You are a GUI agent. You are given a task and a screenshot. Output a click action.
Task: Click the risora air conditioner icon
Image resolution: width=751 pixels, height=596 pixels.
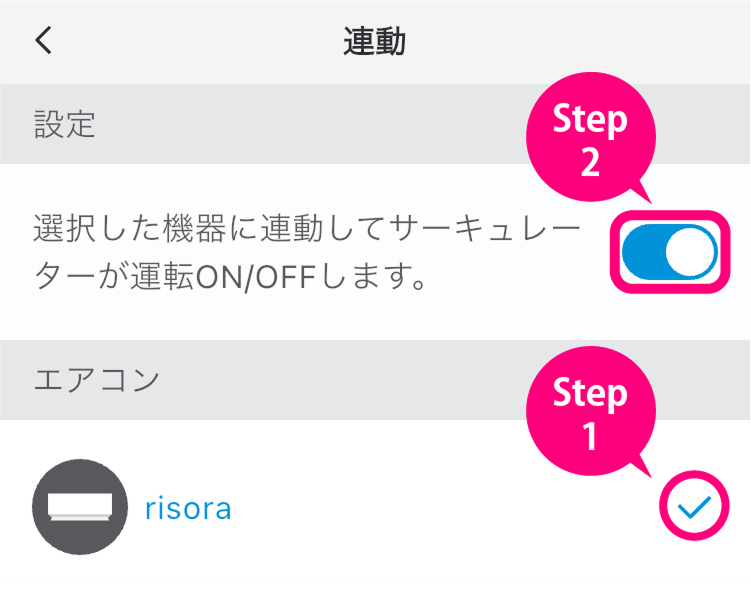tap(80, 508)
